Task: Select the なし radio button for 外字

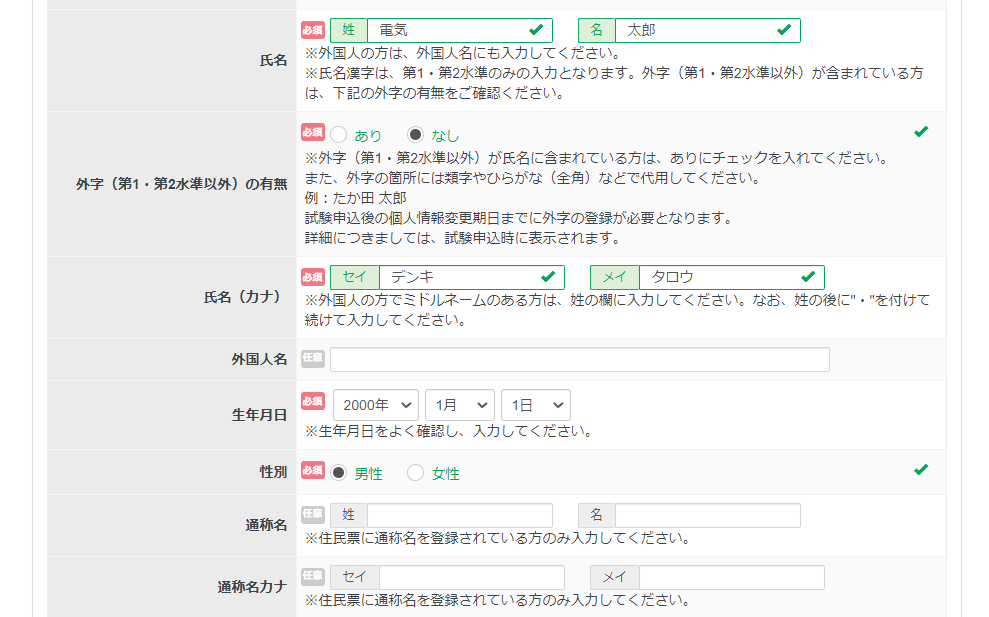Action: 416,135
